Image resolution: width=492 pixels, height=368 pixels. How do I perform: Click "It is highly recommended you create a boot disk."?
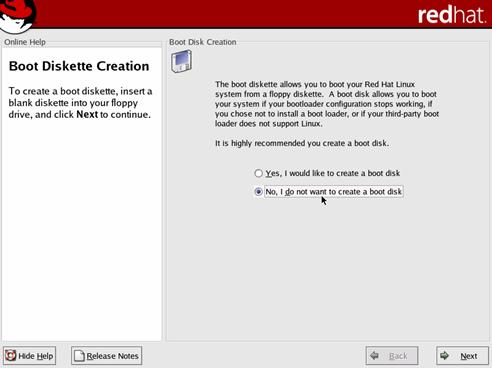coord(302,143)
